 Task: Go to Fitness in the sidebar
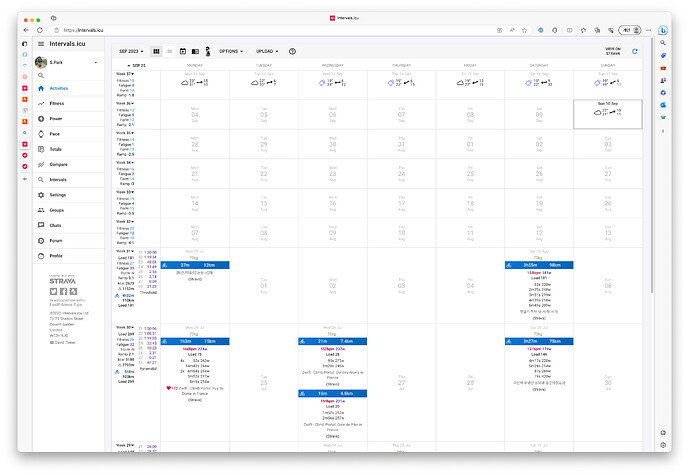tap(58, 103)
